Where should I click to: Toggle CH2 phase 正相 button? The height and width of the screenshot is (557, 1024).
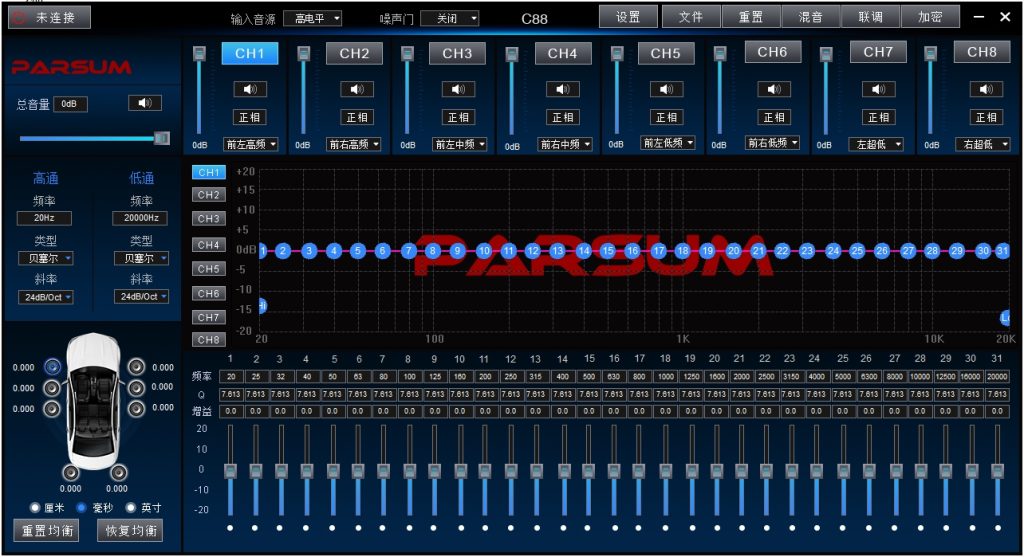(357, 117)
